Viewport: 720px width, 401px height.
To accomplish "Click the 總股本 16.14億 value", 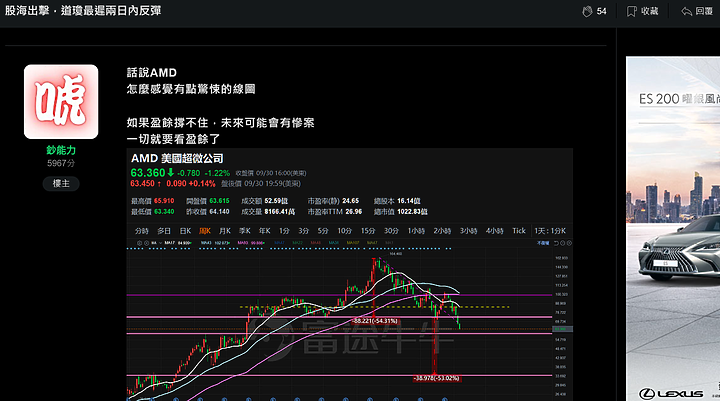I will (409, 201).
